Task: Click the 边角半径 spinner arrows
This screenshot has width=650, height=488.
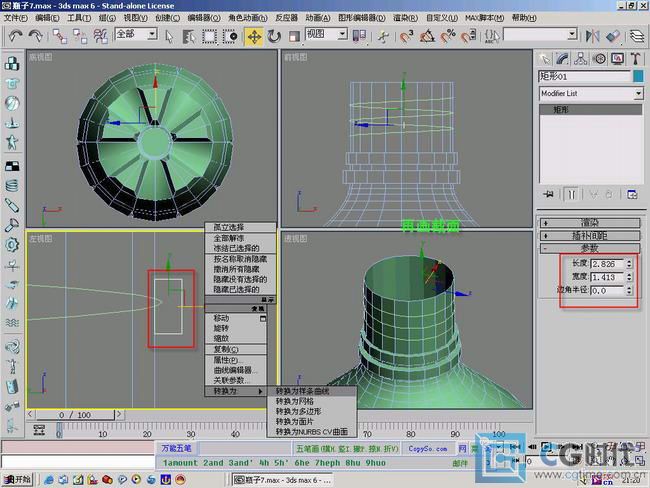Action: point(629,290)
